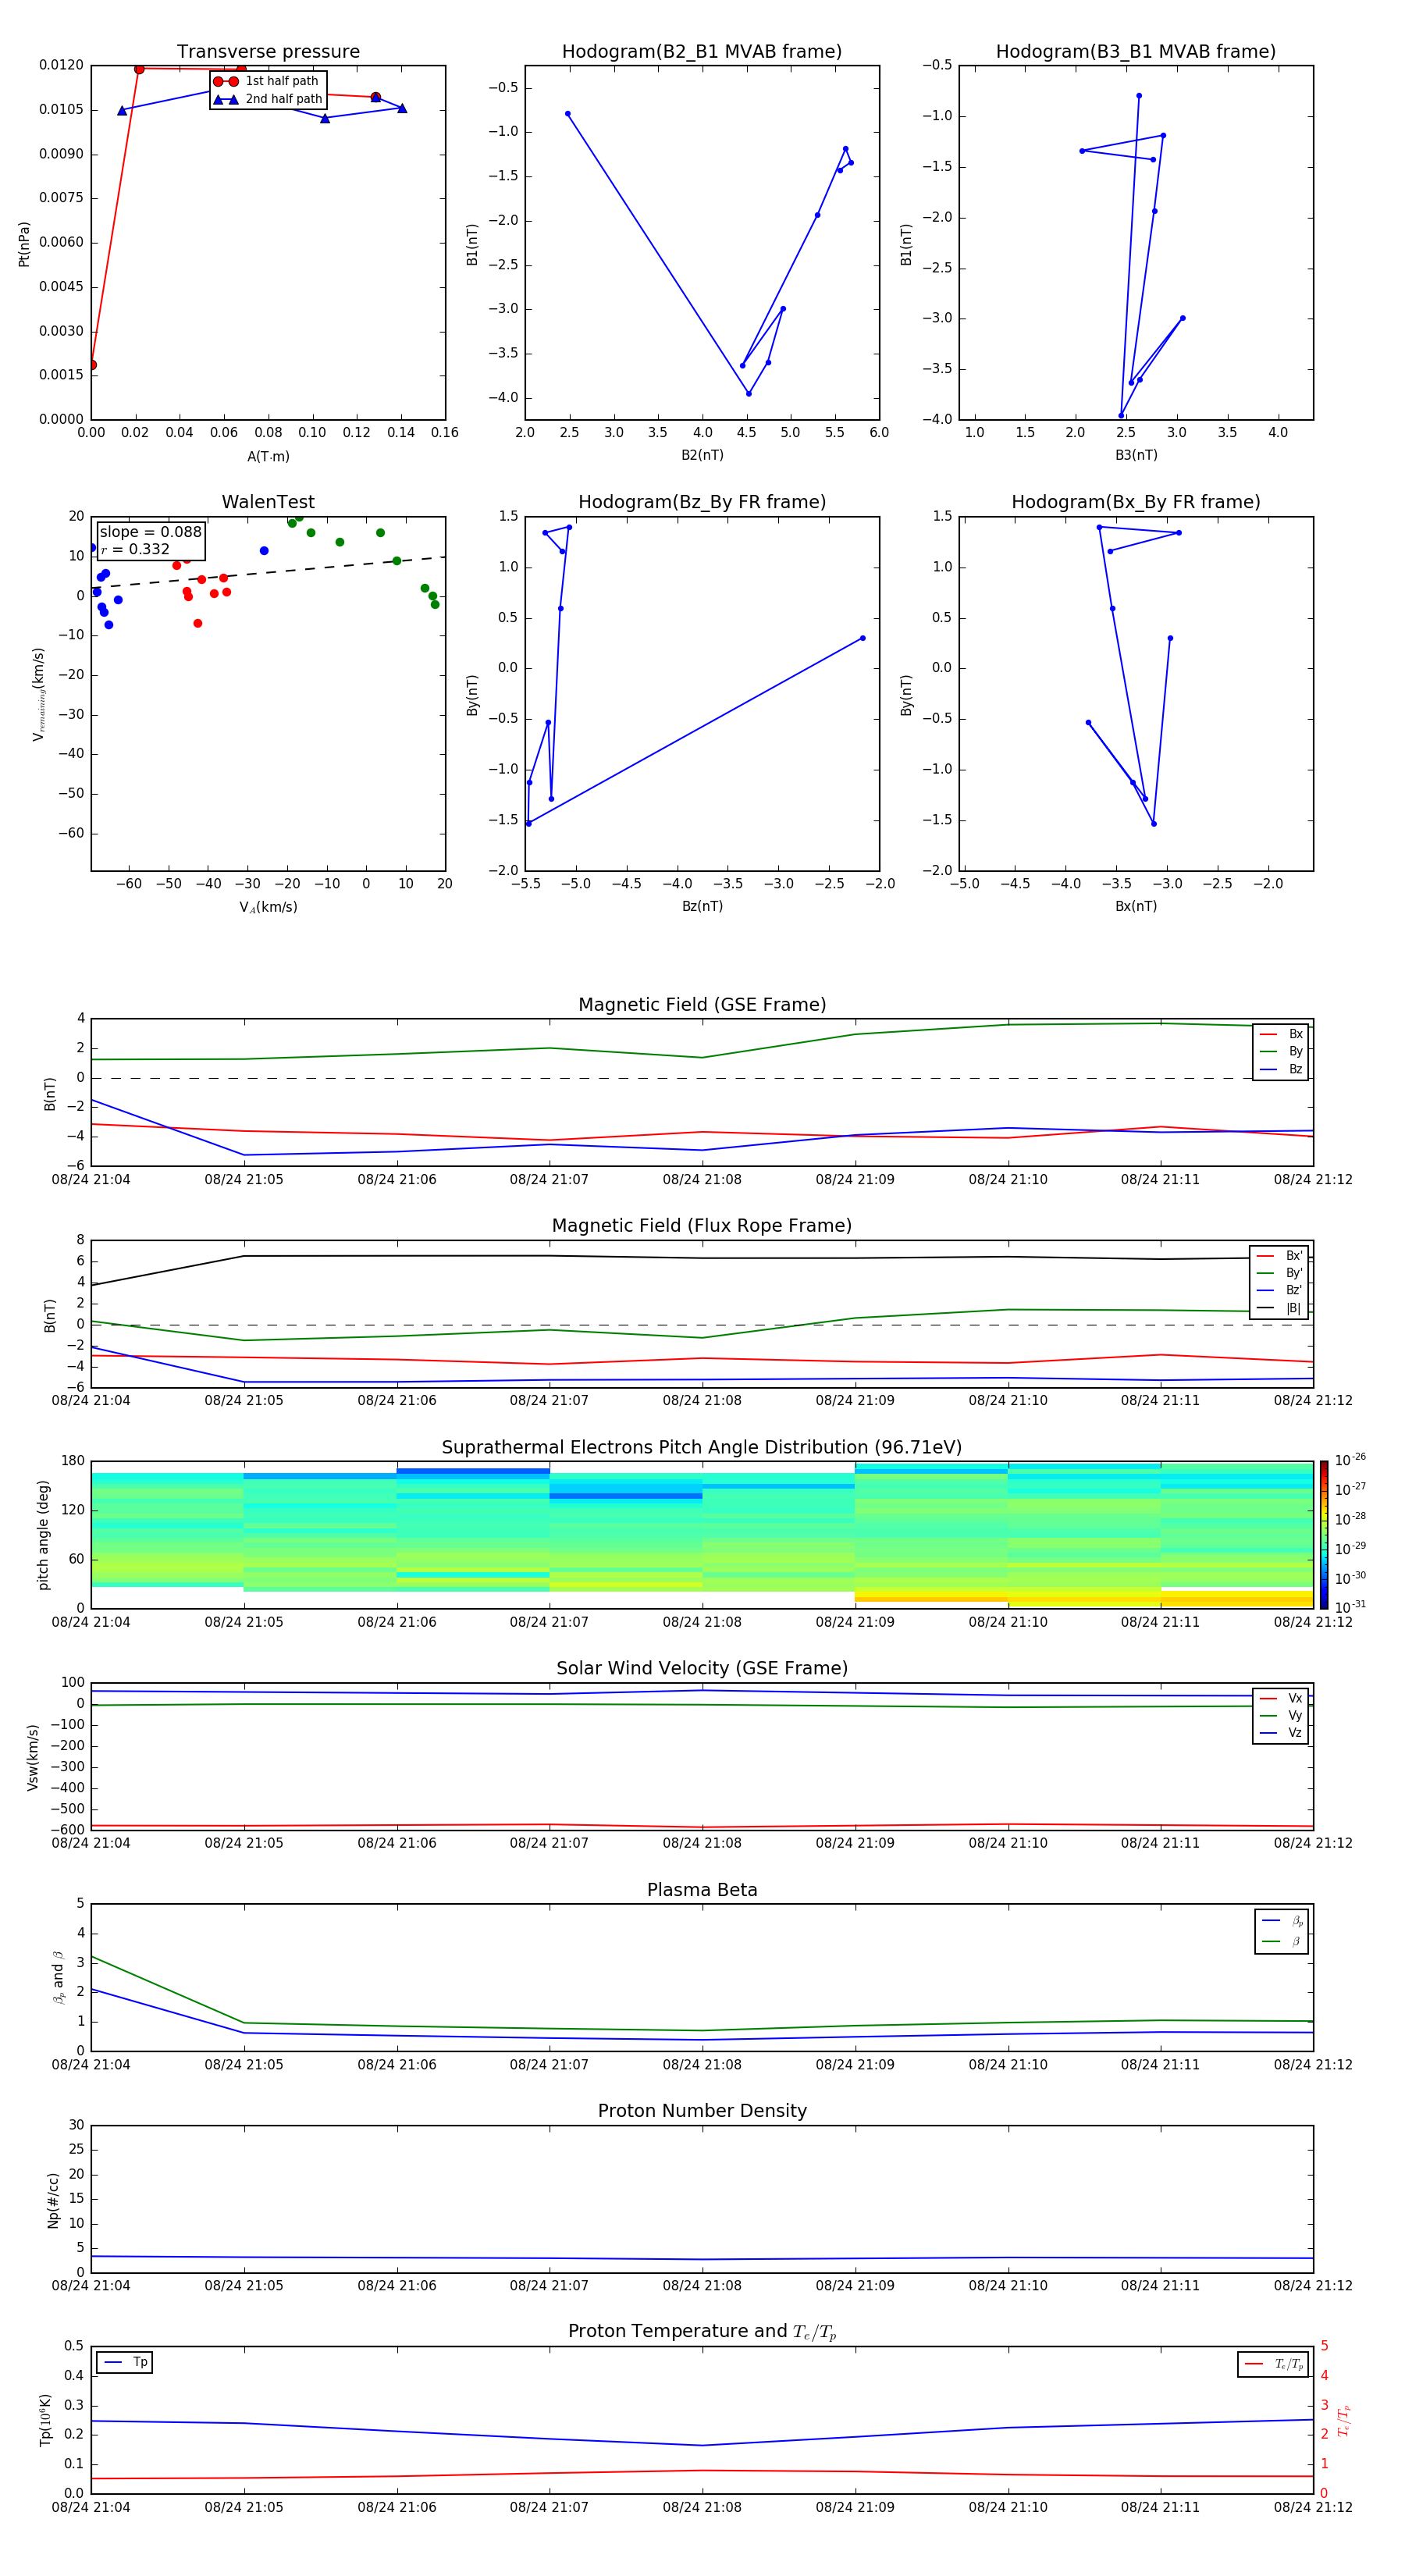
Task: Select Bz' in the flux rope legend
Action: pos(1280,1290)
